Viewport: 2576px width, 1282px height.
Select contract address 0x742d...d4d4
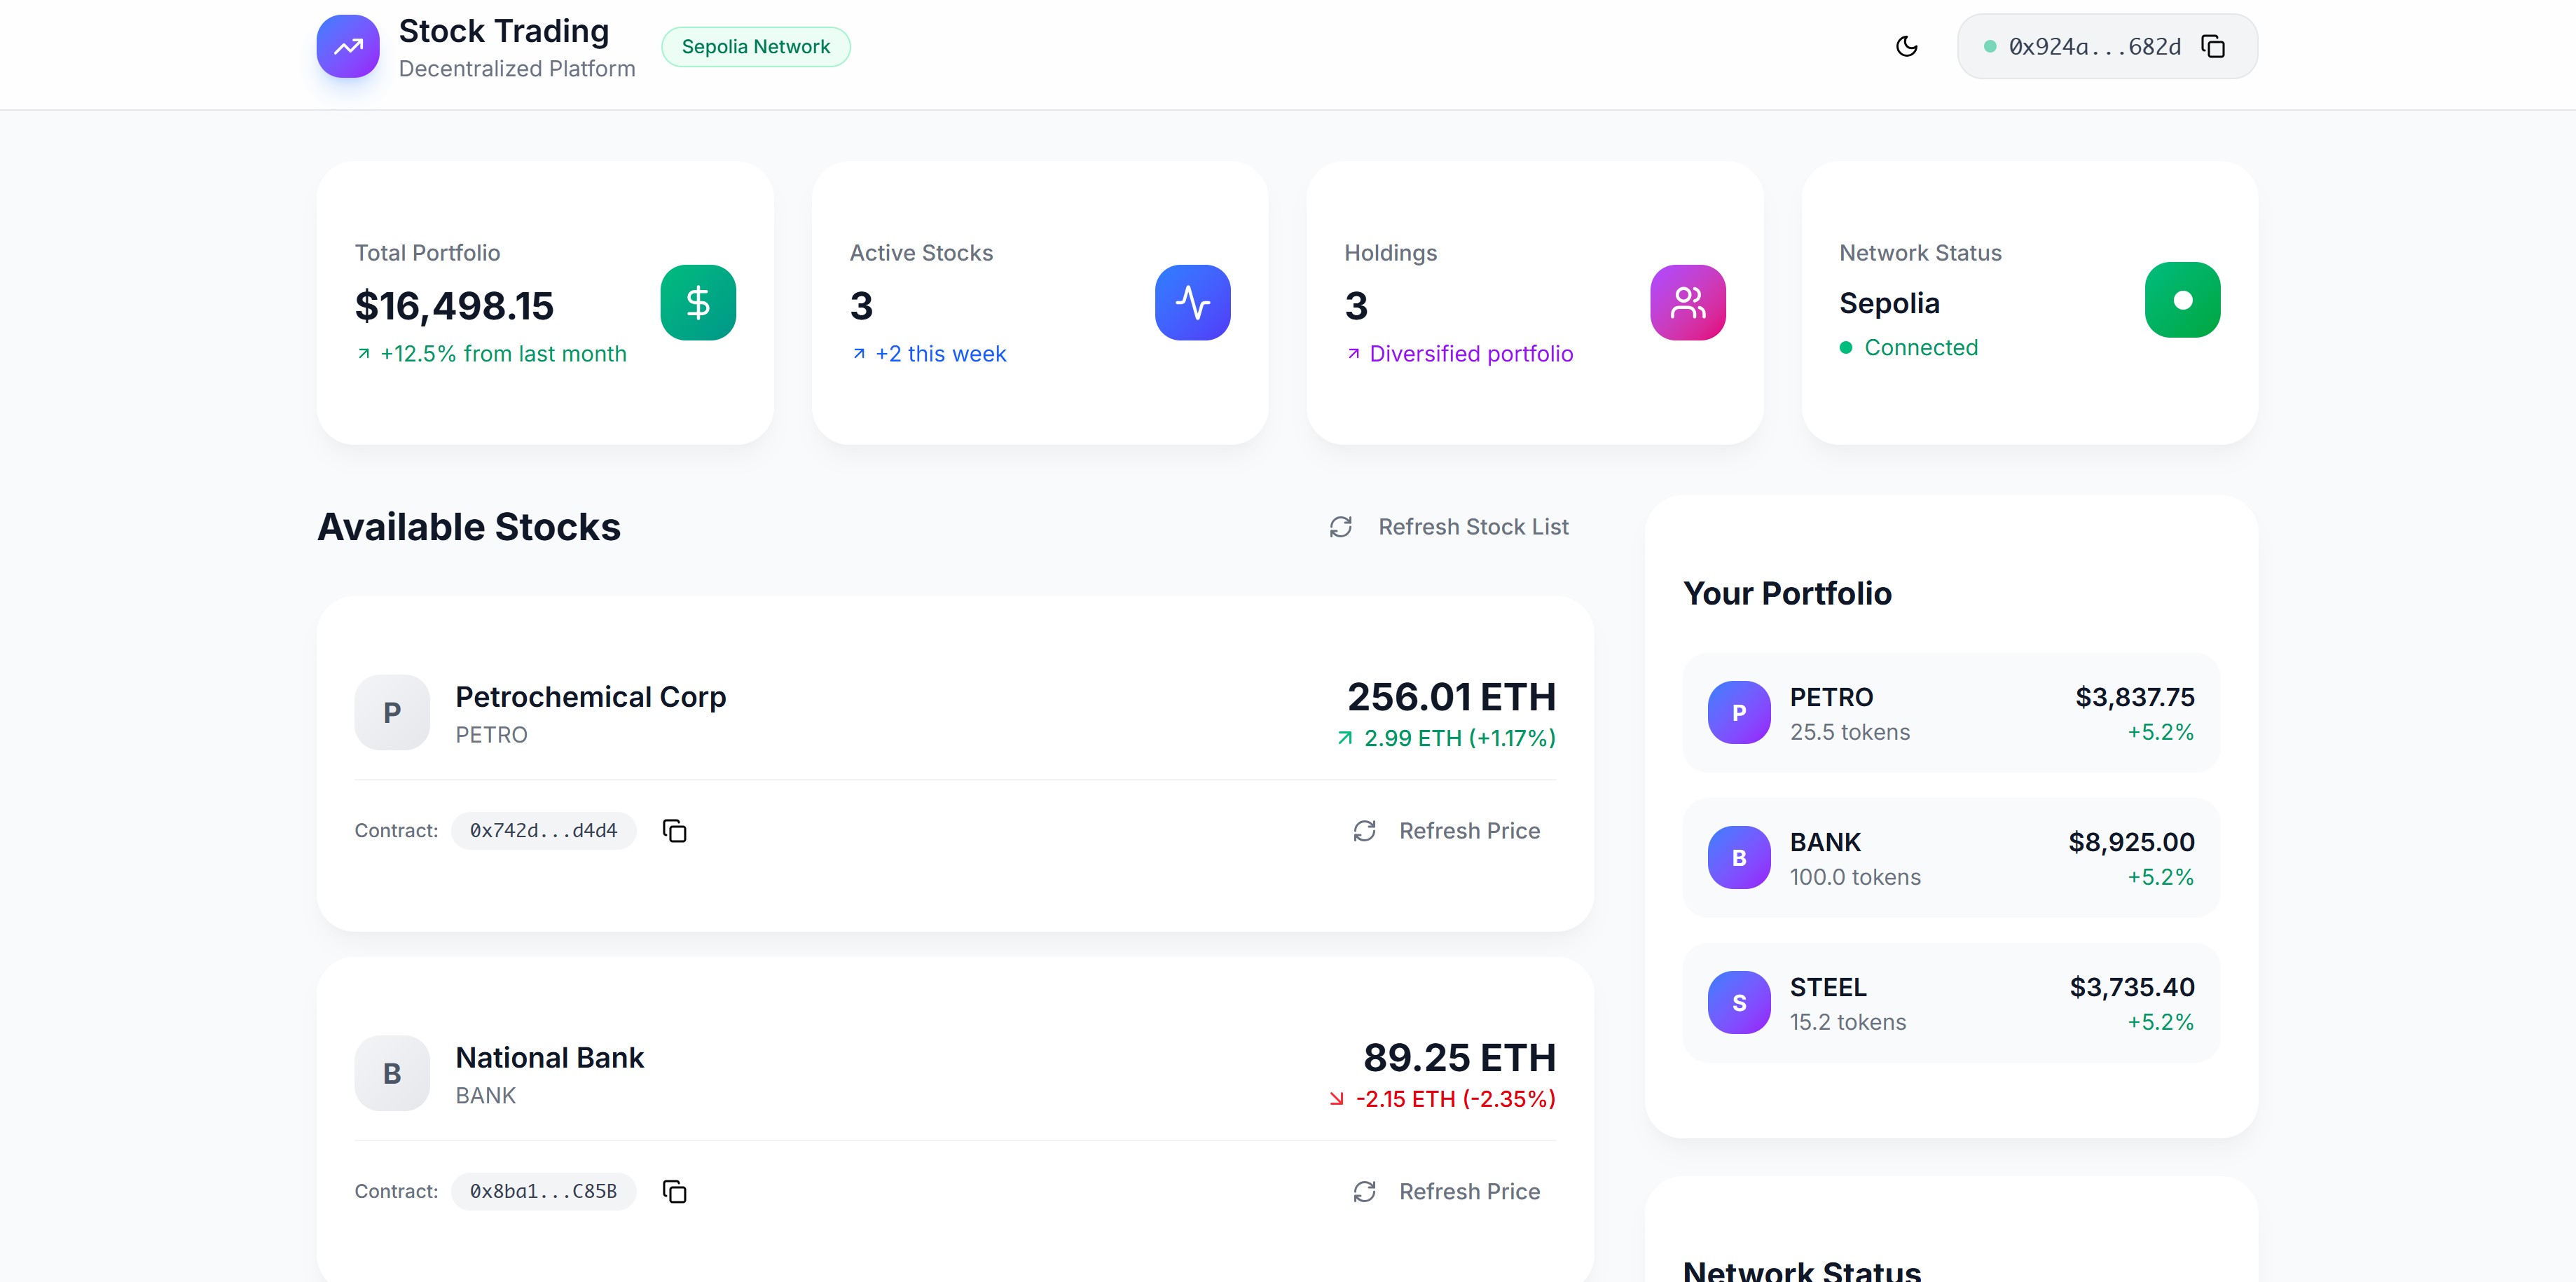(x=544, y=831)
